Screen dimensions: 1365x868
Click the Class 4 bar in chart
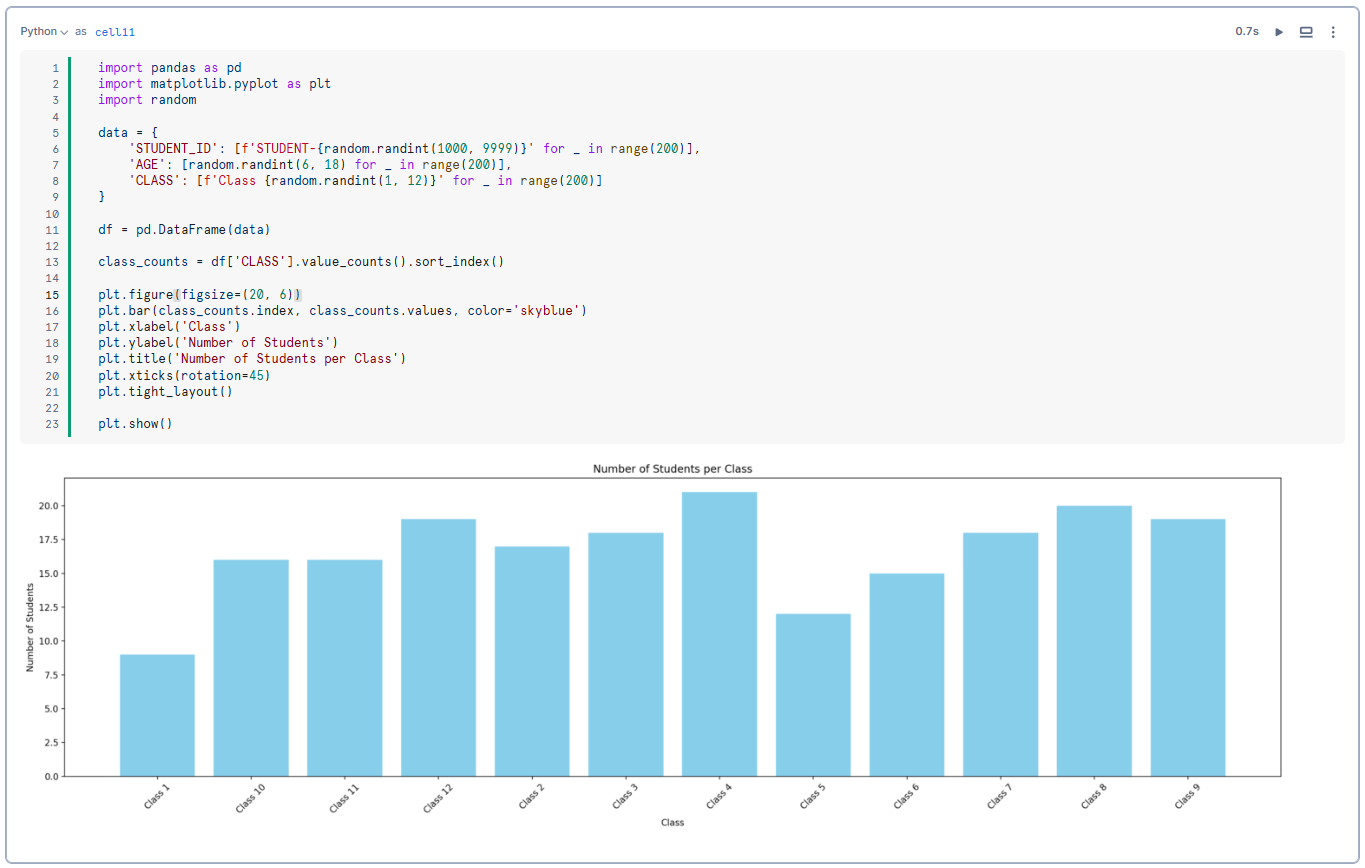pos(719,634)
